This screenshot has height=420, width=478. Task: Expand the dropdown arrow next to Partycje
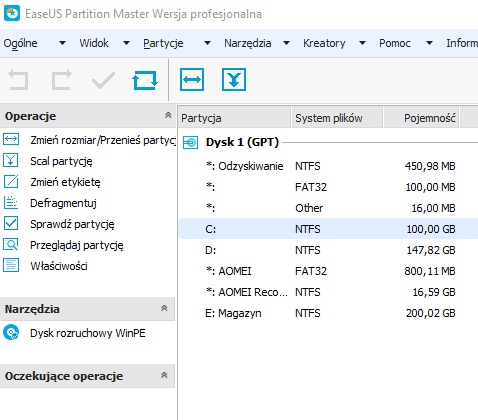point(207,43)
